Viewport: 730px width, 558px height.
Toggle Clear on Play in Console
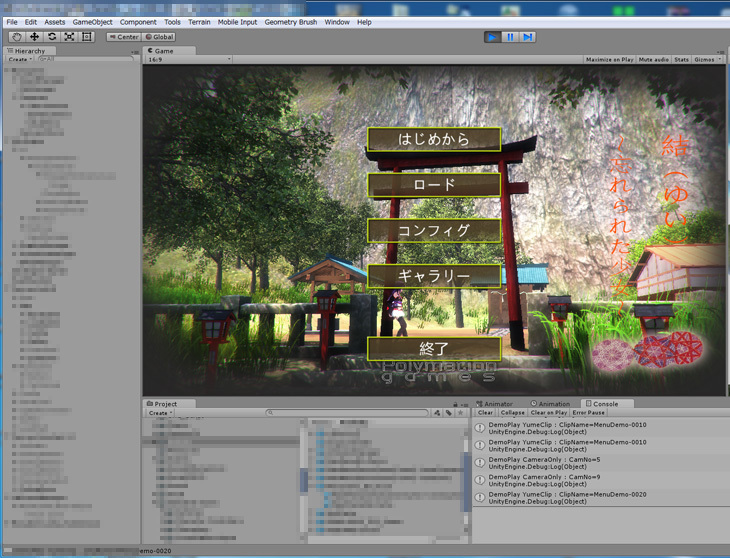coord(548,412)
